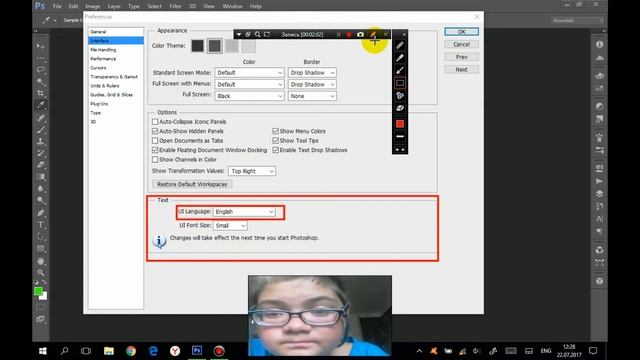640x360 pixels.
Task: Click the Next button
Action: pos(461,69)
